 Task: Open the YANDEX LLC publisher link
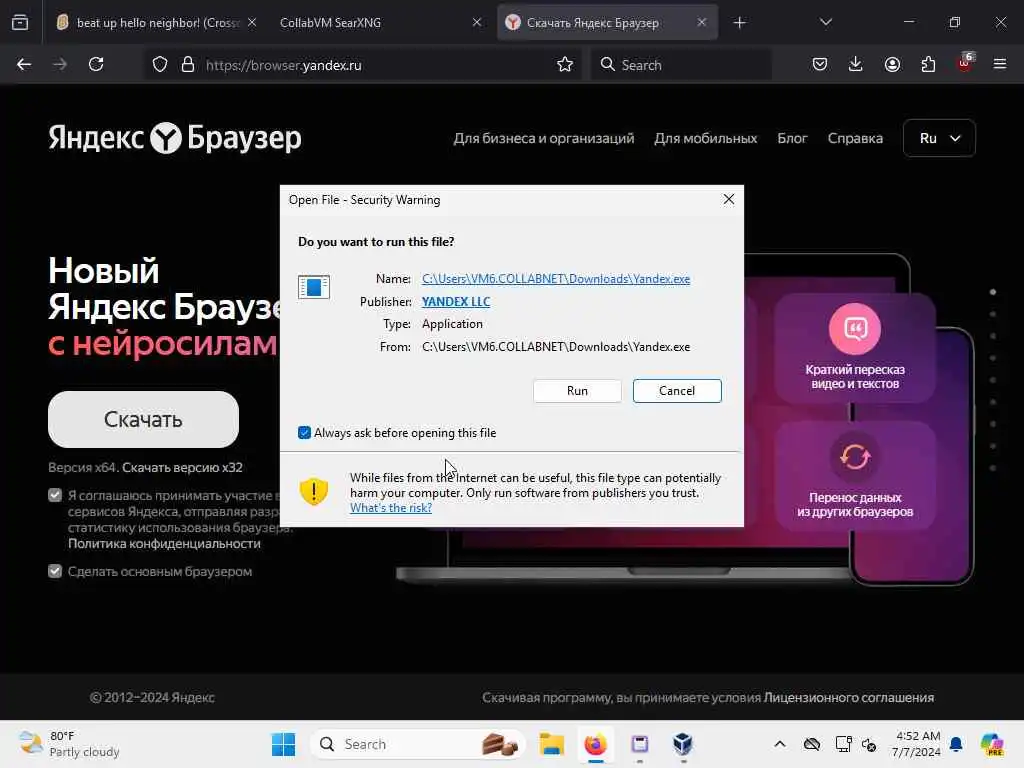[x=456, y=302]
